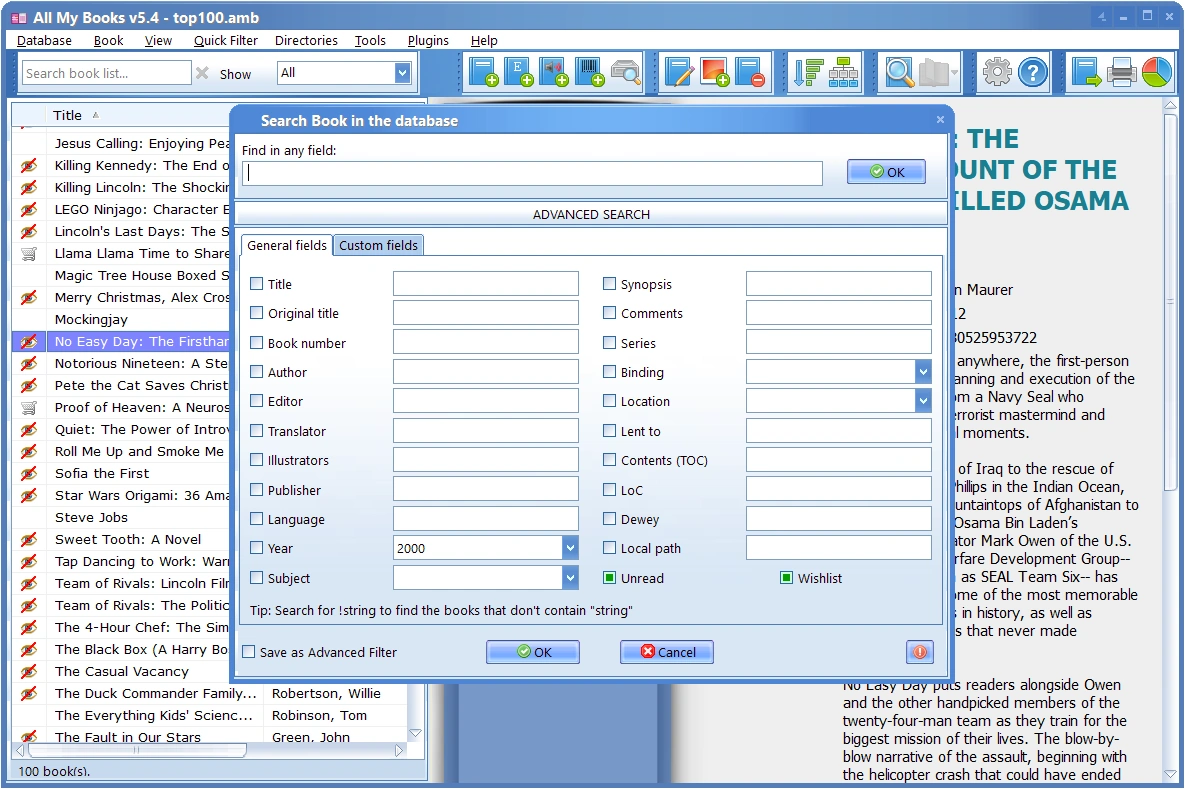The height and width of the screenshot is (789, 1185).
Task: Click the red reset button in dialog
Action: [919, 651]
